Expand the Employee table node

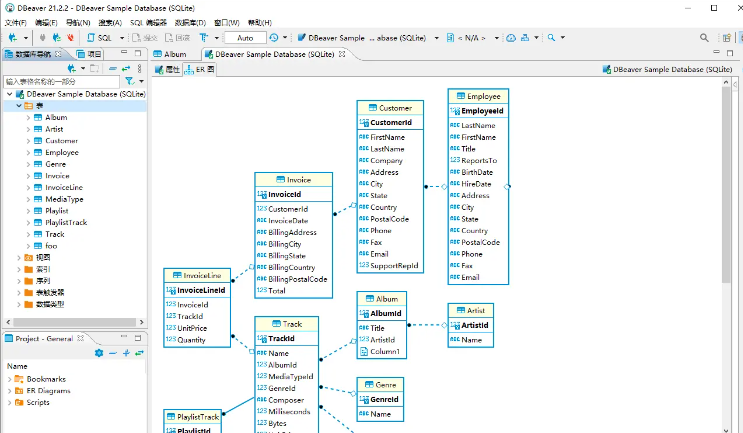tap(28, 153)
